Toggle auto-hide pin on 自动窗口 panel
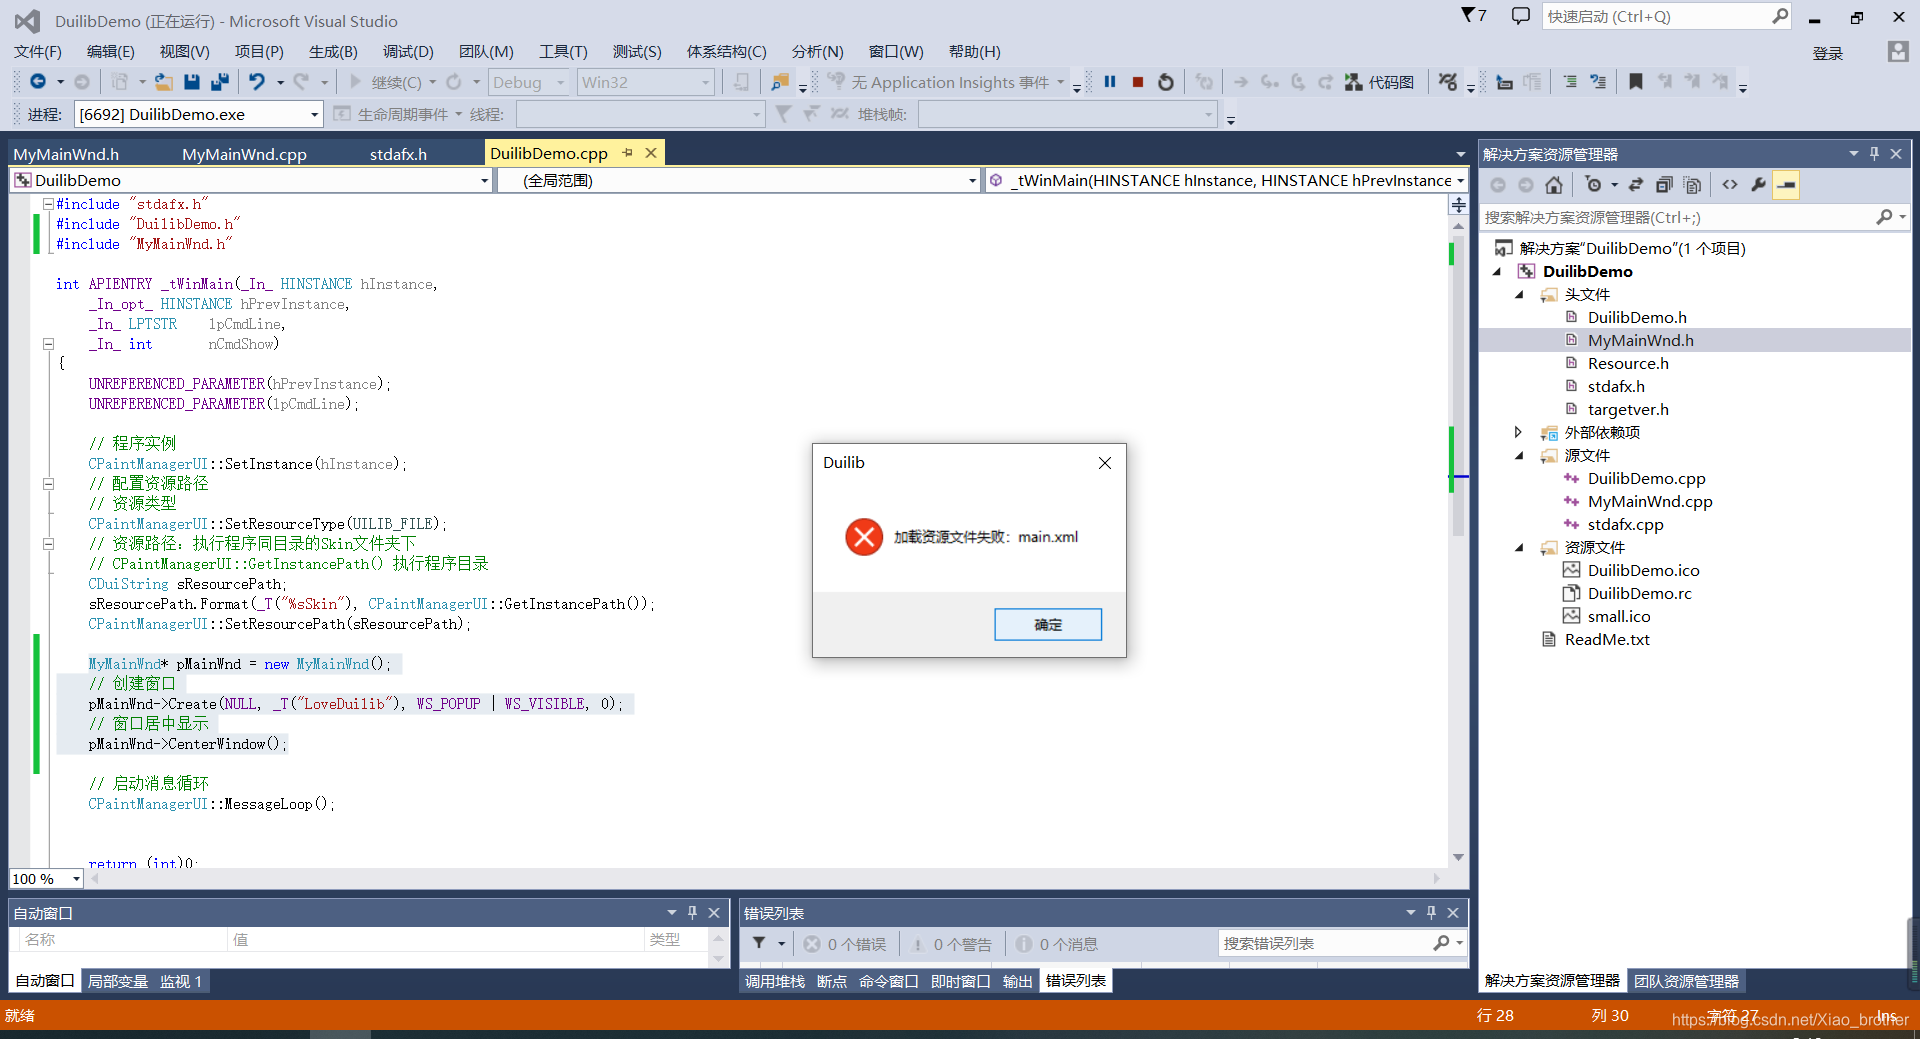 (x=692, y=913)
